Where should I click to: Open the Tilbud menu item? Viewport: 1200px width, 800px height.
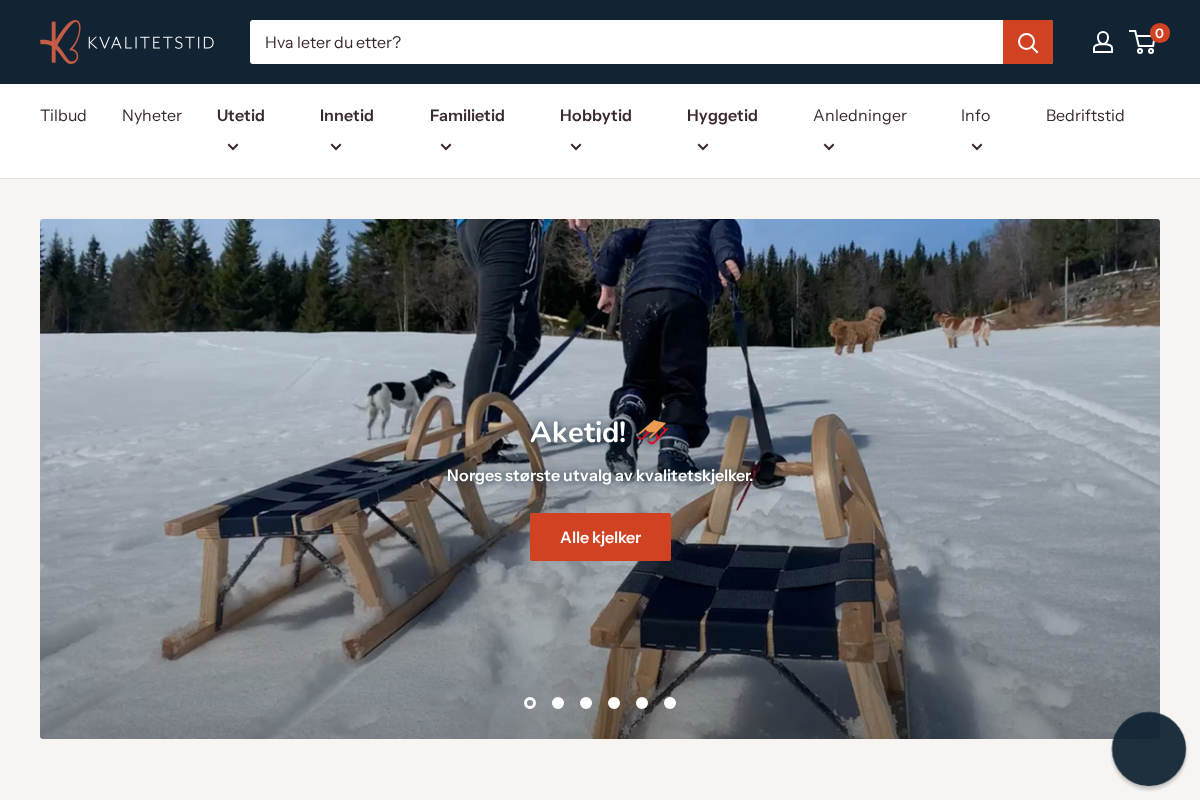(63, 115)
